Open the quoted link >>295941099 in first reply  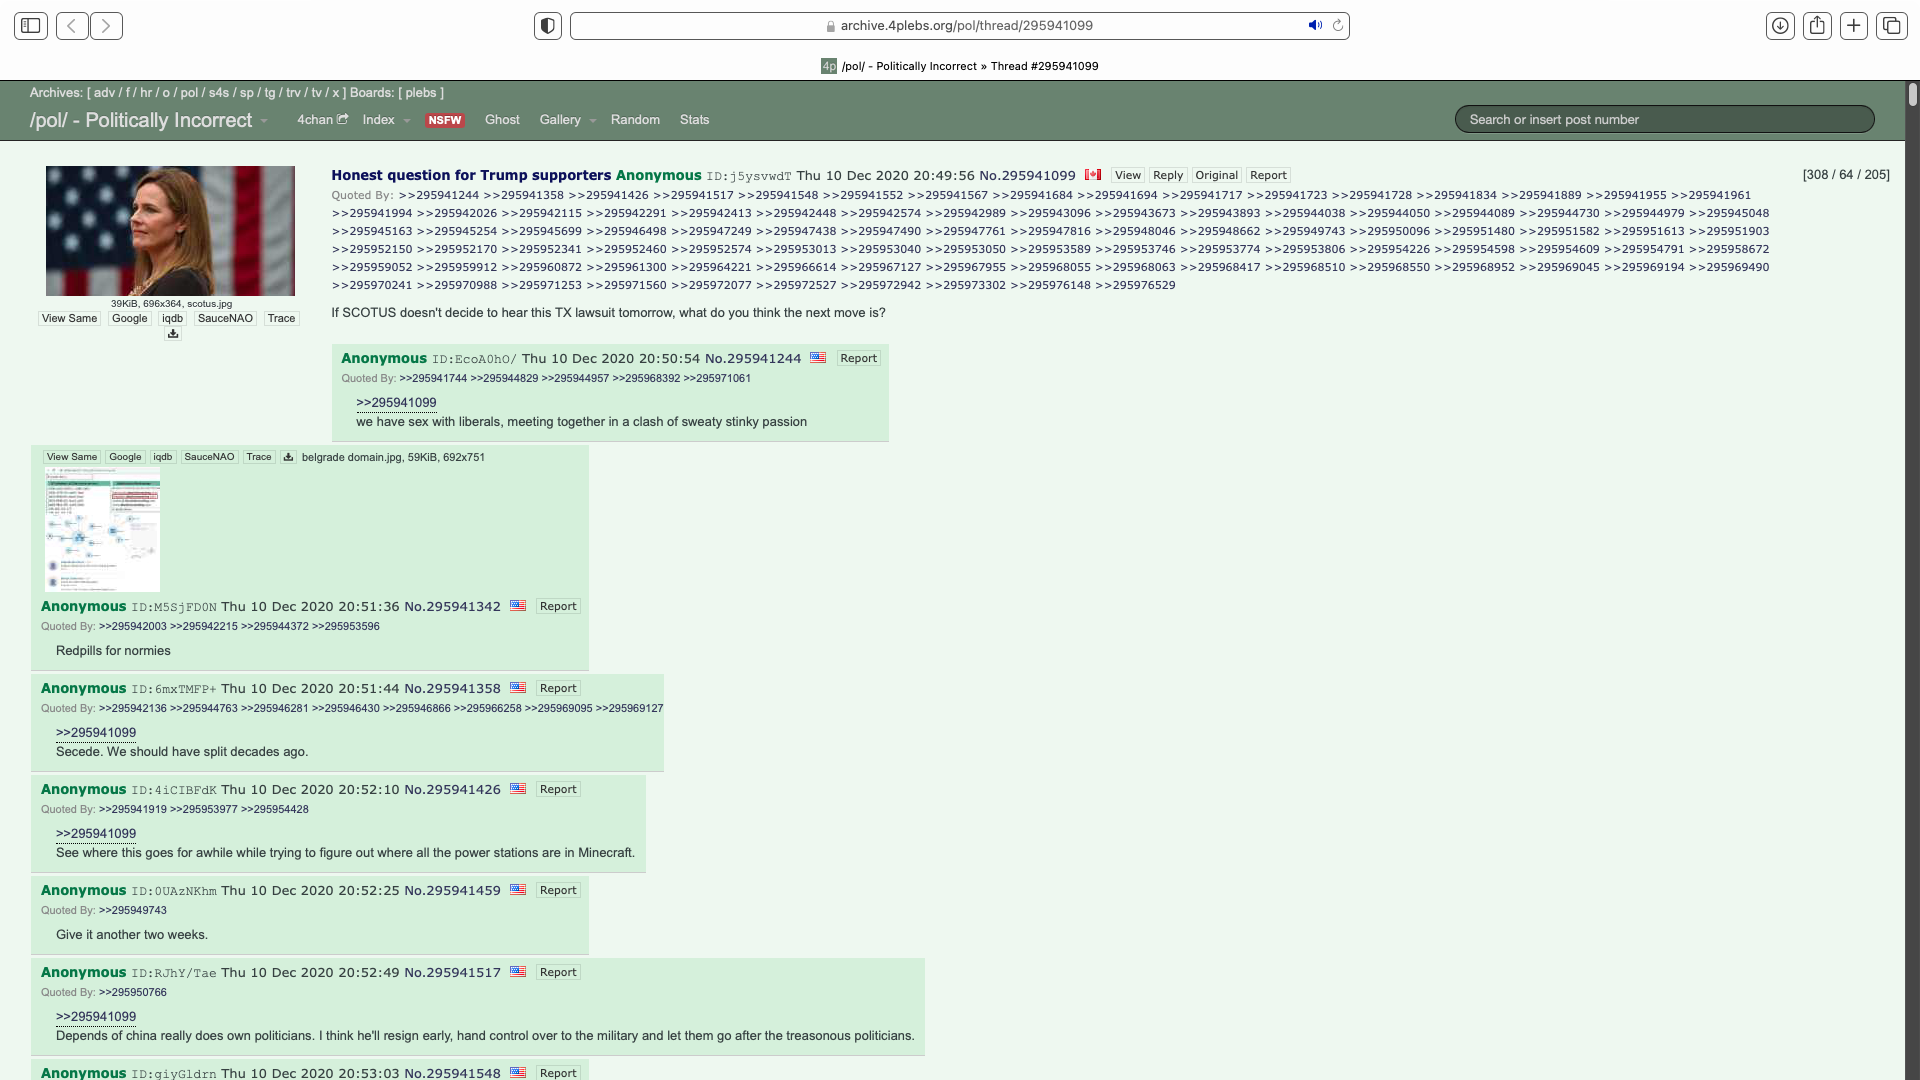[395, 402]
